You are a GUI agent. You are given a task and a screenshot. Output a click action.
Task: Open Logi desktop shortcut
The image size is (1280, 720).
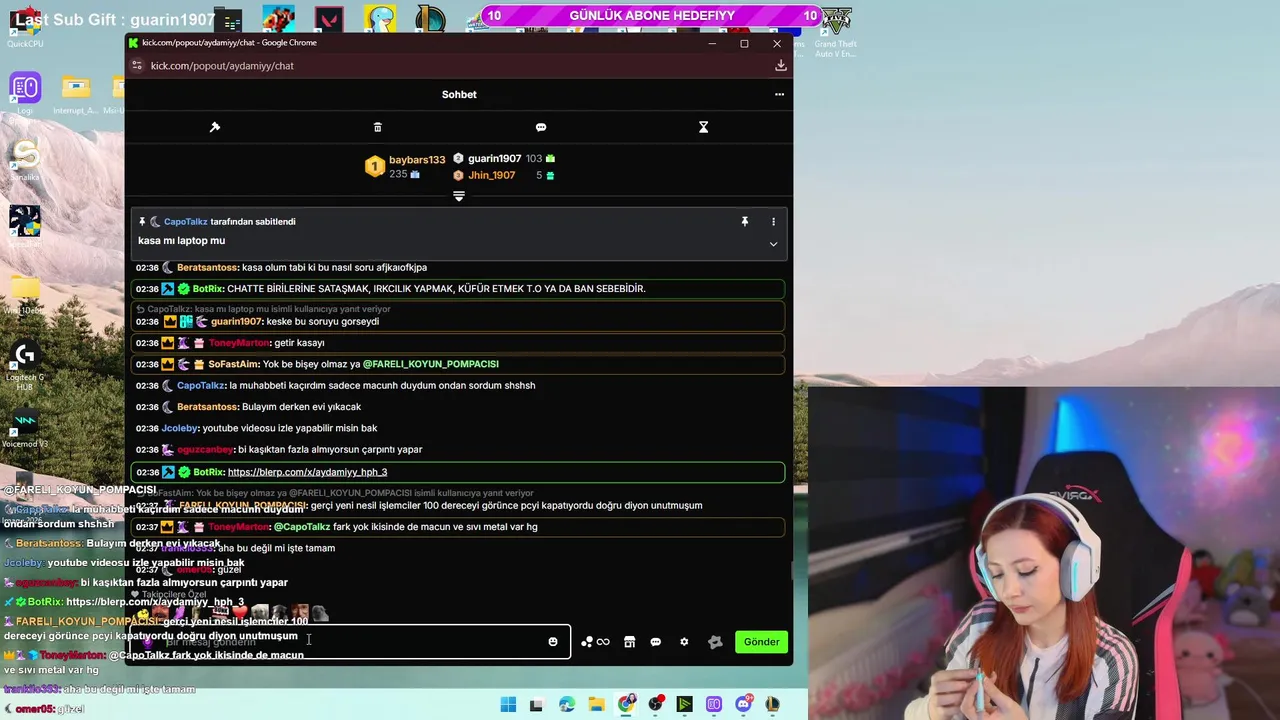(25, 93)
